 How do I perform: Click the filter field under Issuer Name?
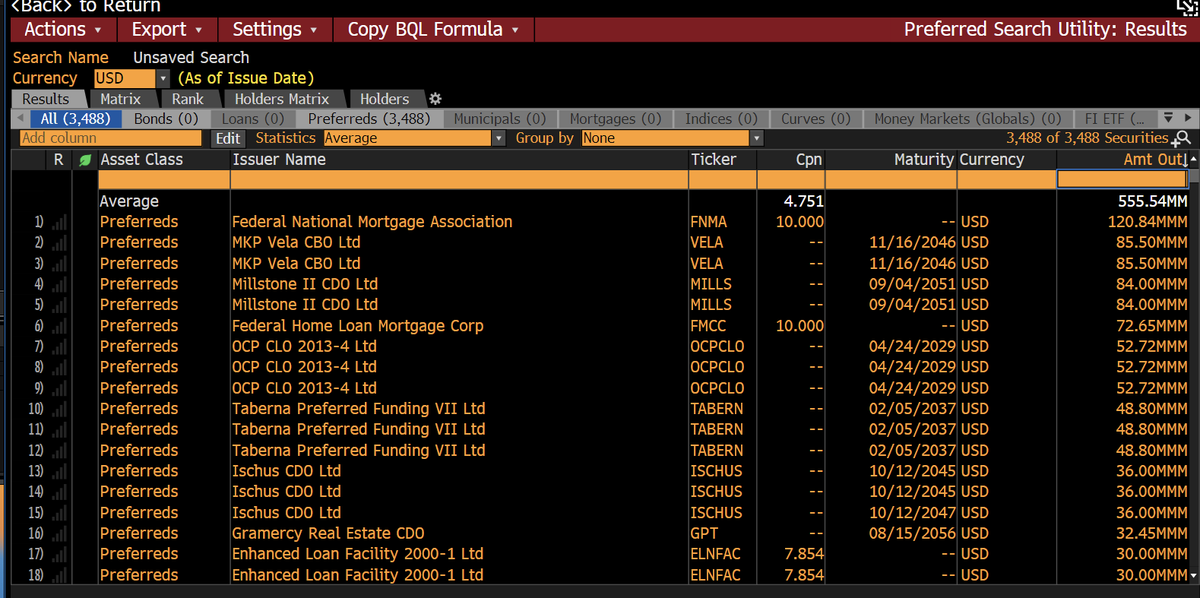pos(458,179)
